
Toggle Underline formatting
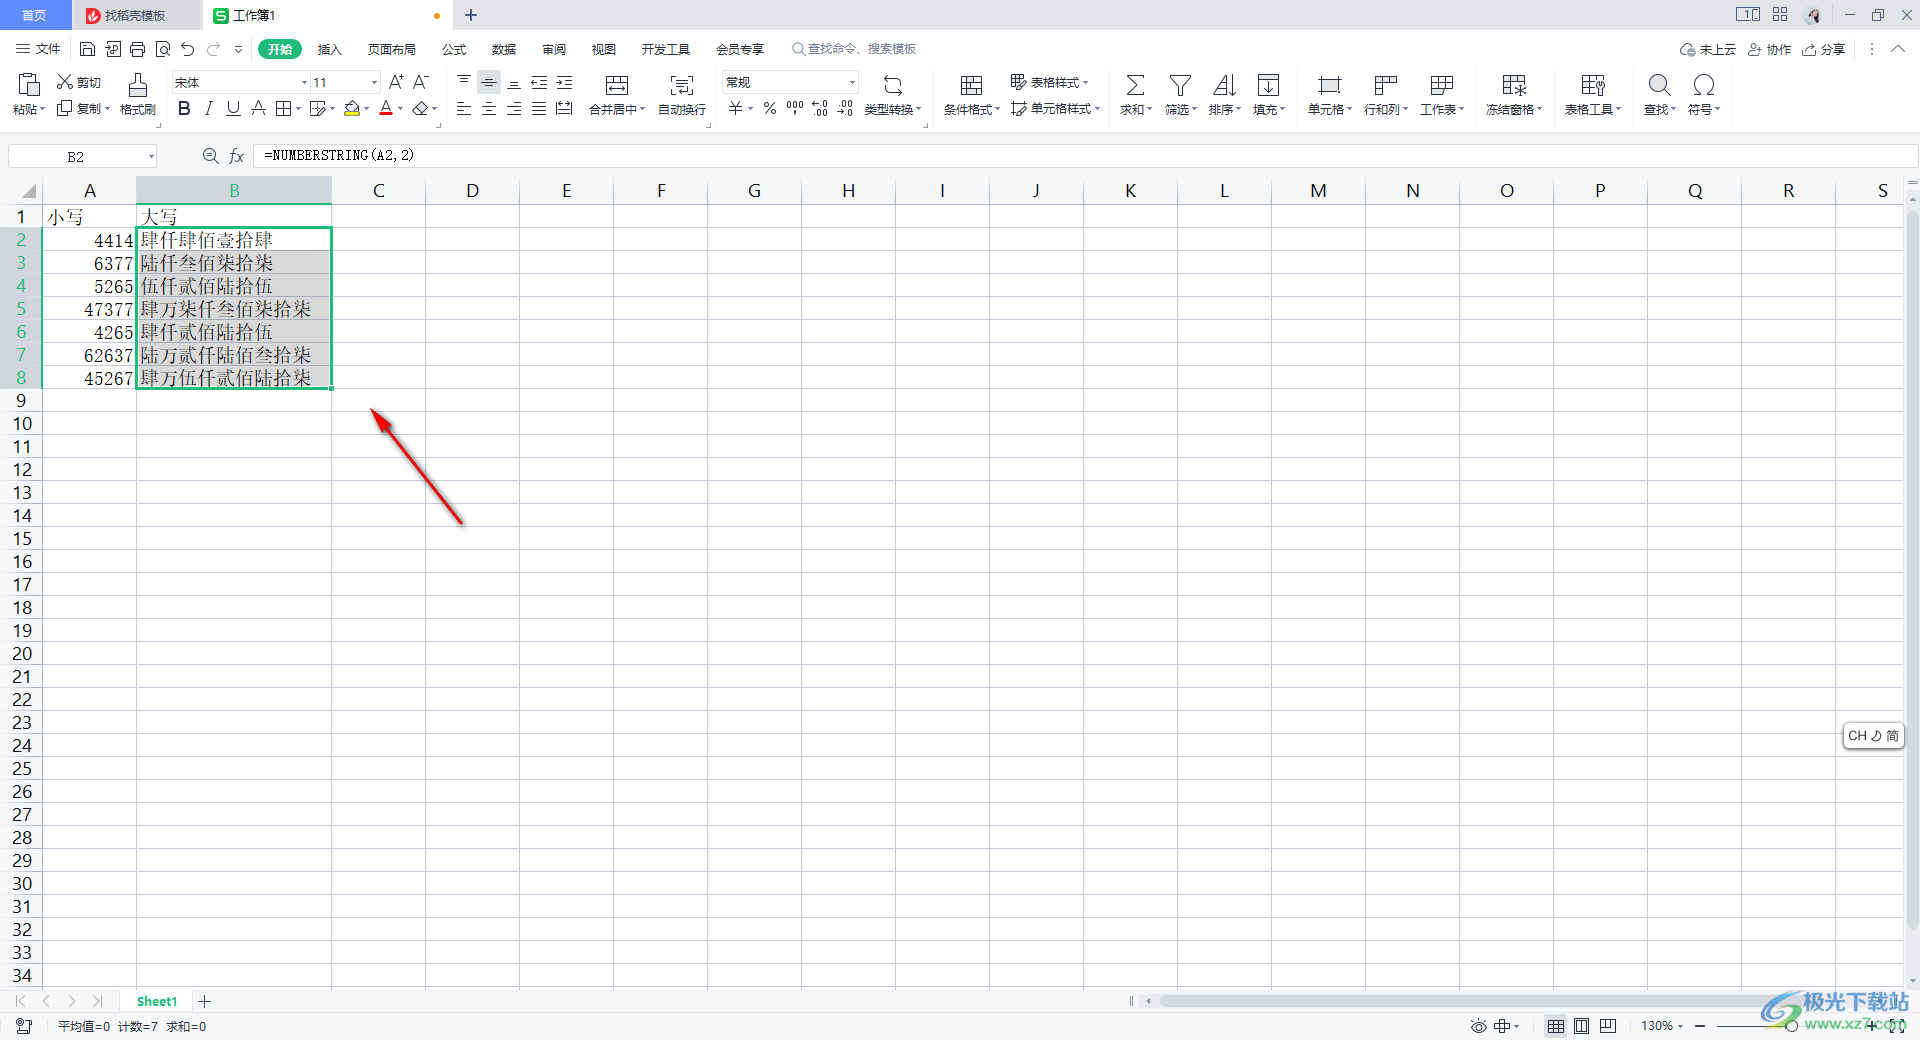[x=233, y=108]
